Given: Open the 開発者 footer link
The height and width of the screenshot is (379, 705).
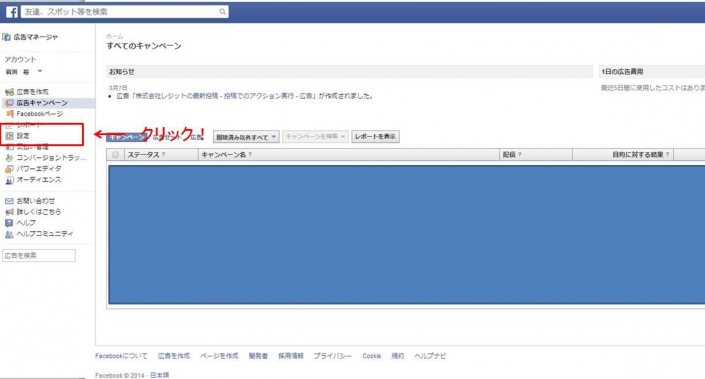Looking at the screenshot, I should pyautogui.click(x=258, y=356).
